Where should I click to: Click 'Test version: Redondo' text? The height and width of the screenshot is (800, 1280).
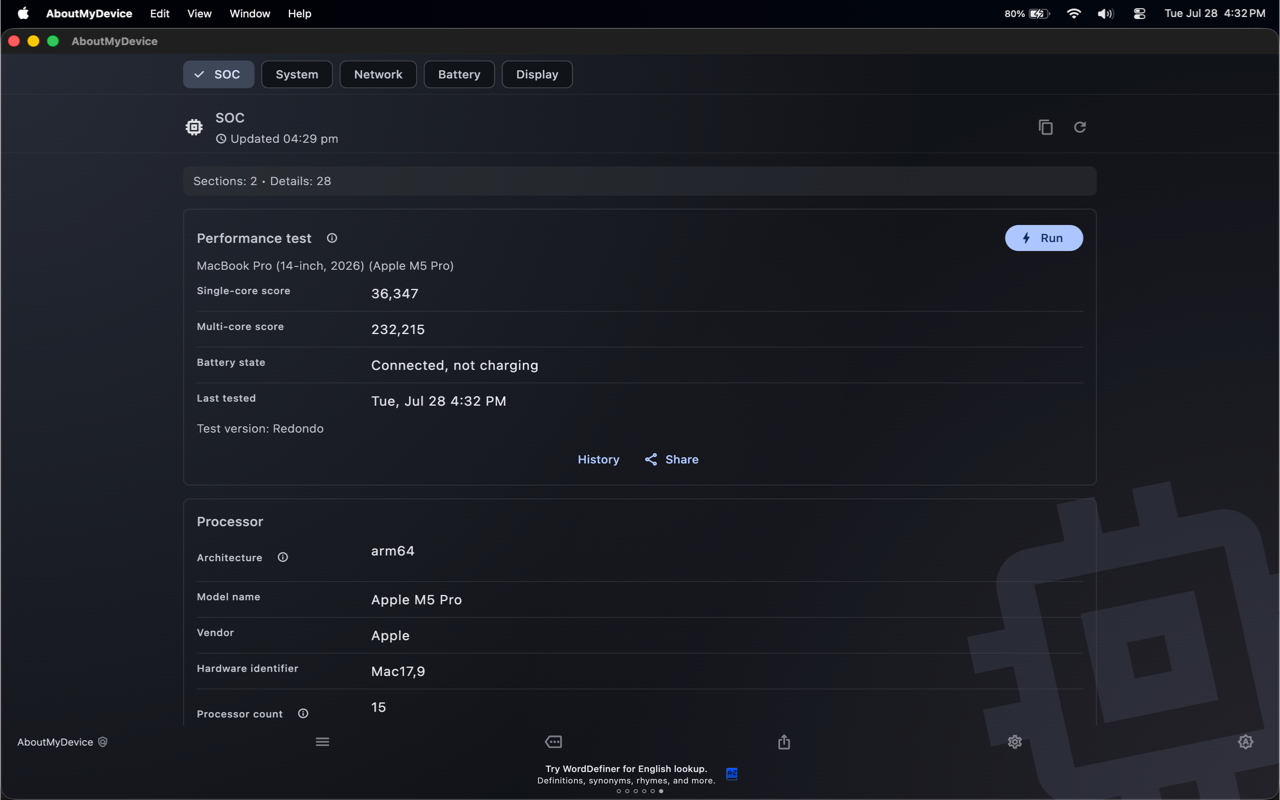pyautogui.click(x=260, y=429)
